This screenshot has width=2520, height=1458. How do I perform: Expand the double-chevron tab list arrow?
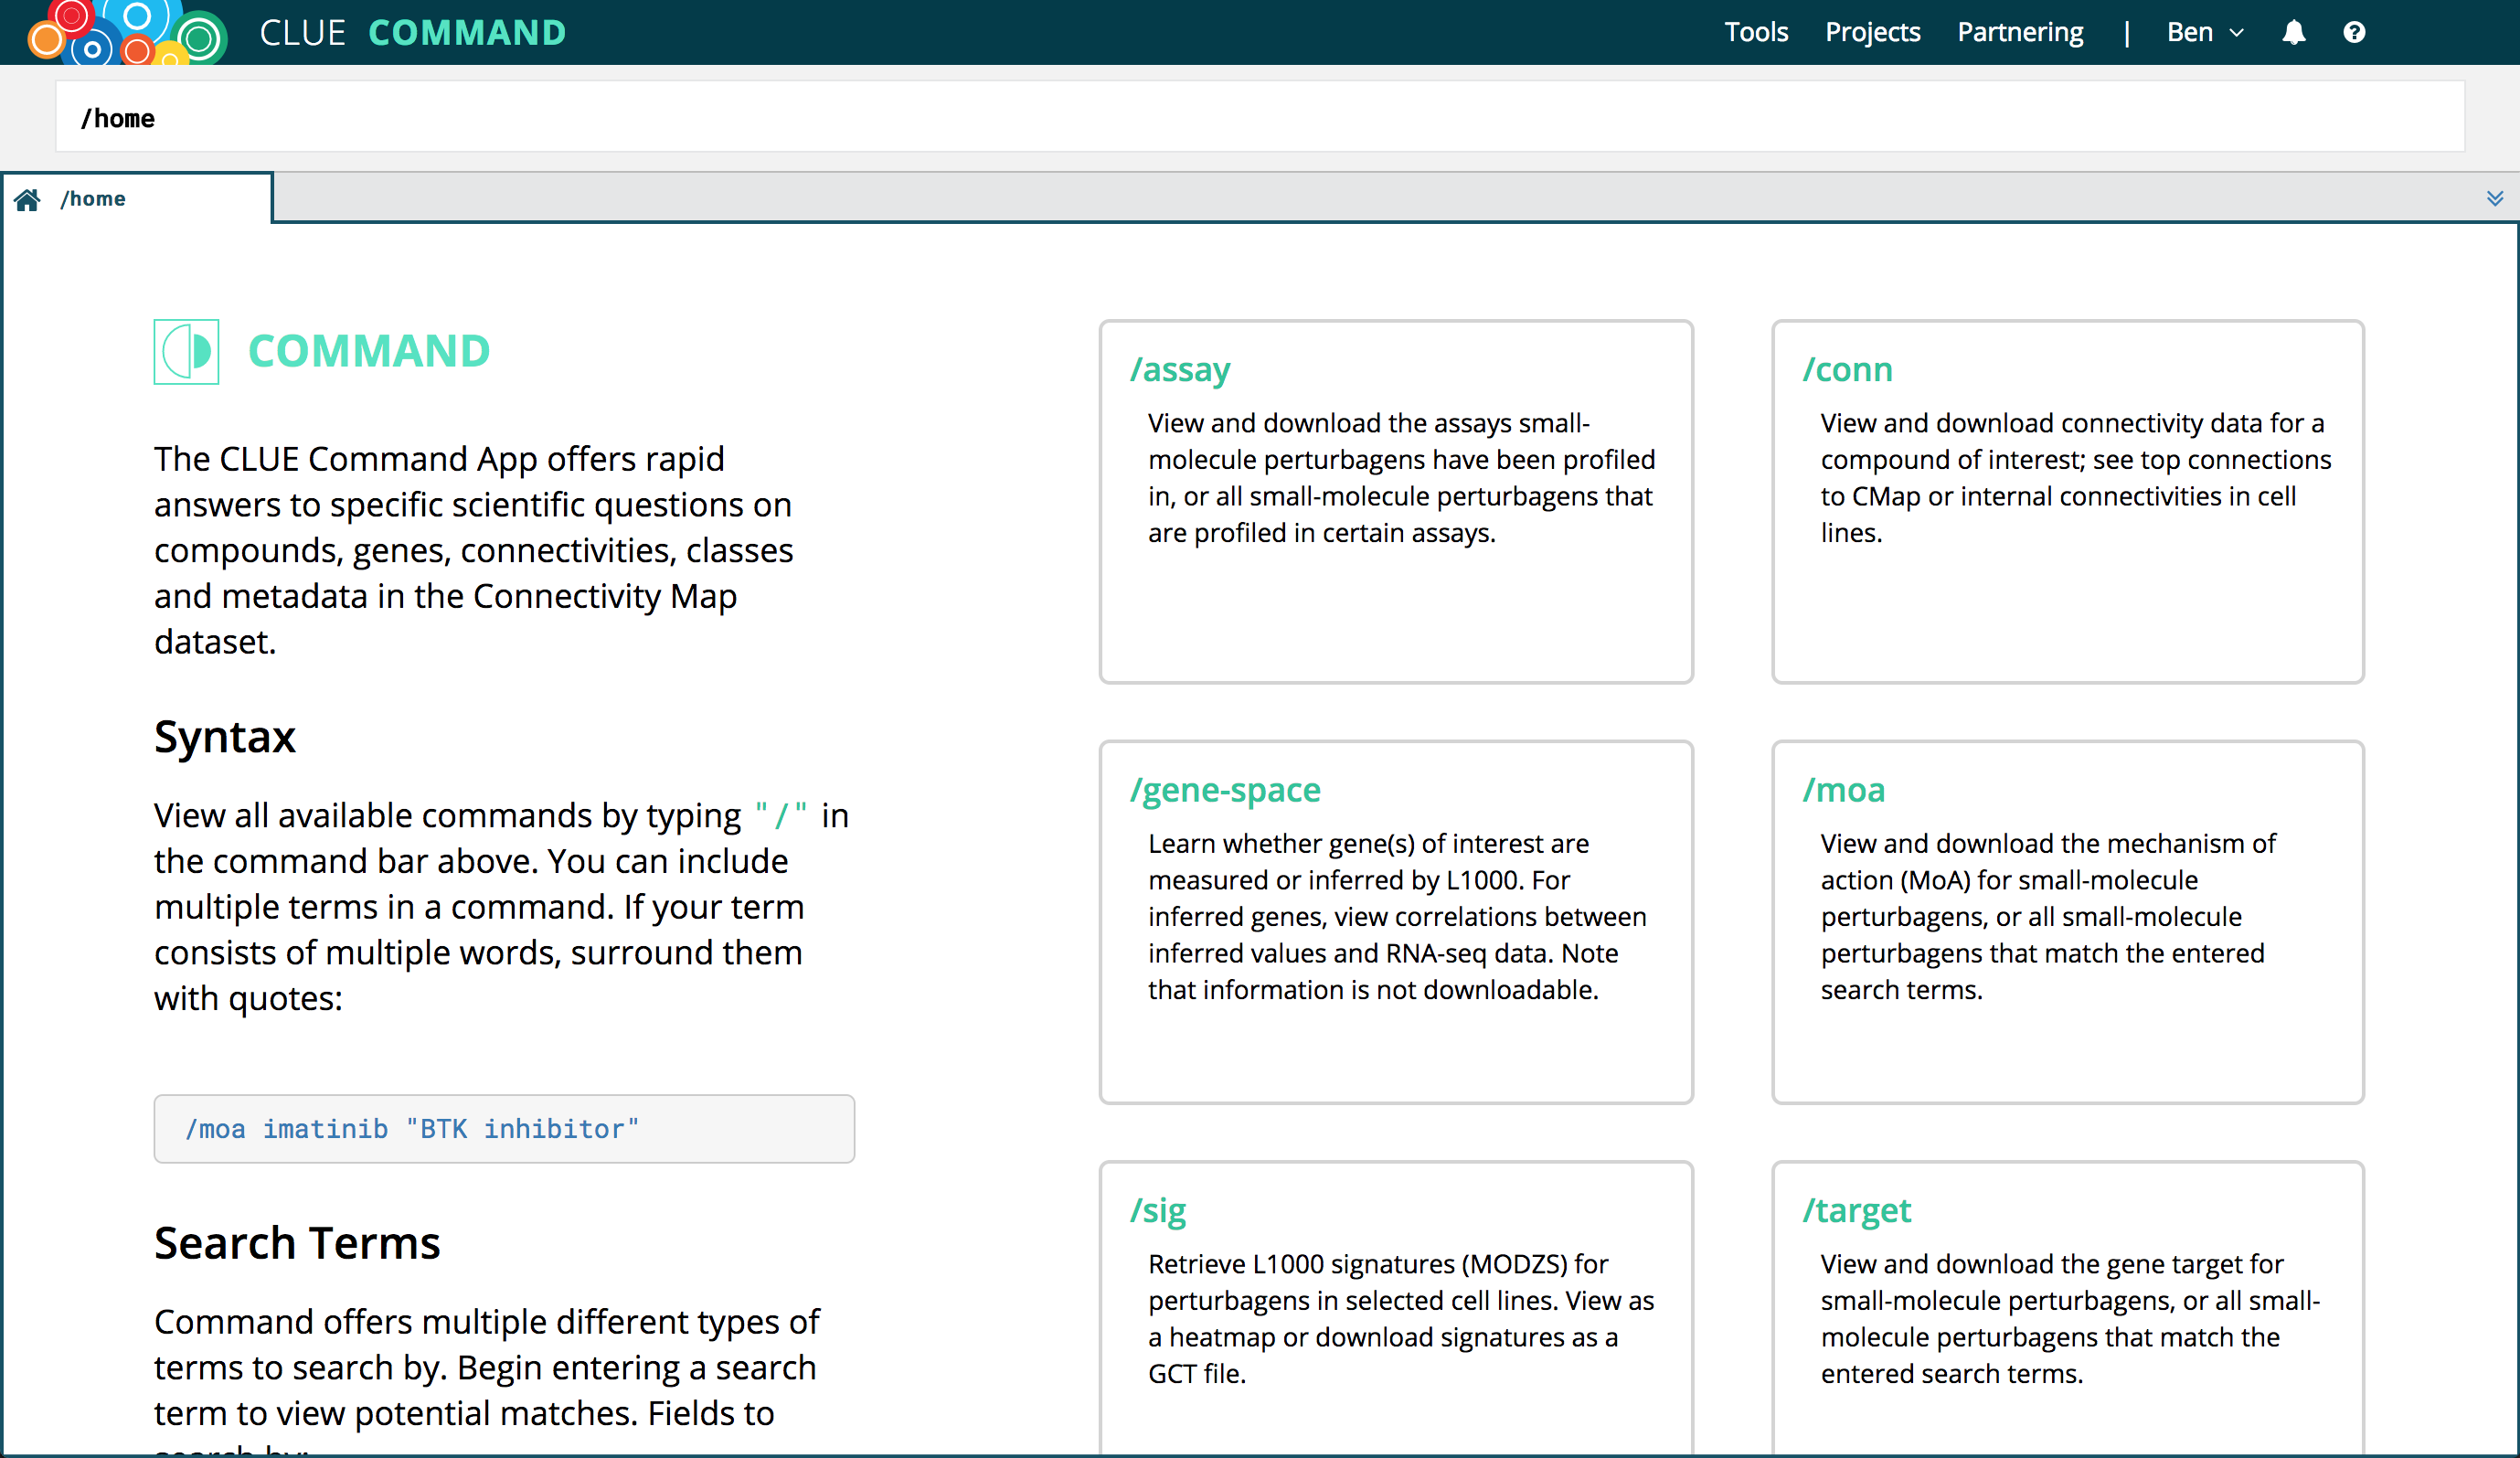point(2495,198)
